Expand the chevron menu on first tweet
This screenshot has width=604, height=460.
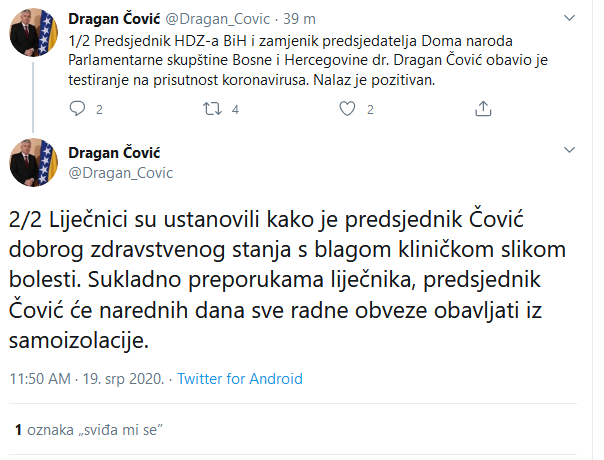[569, 18]
